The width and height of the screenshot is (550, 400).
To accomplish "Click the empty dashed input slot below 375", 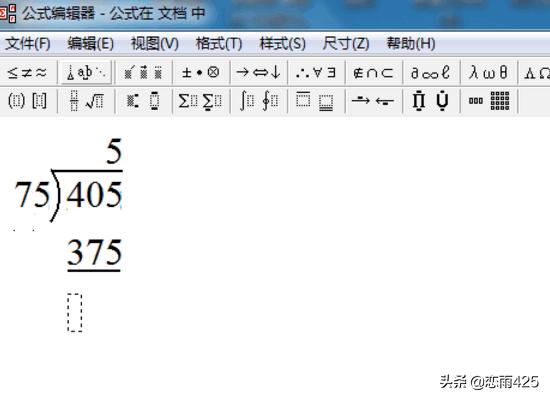I will click(x=75, y=313).
